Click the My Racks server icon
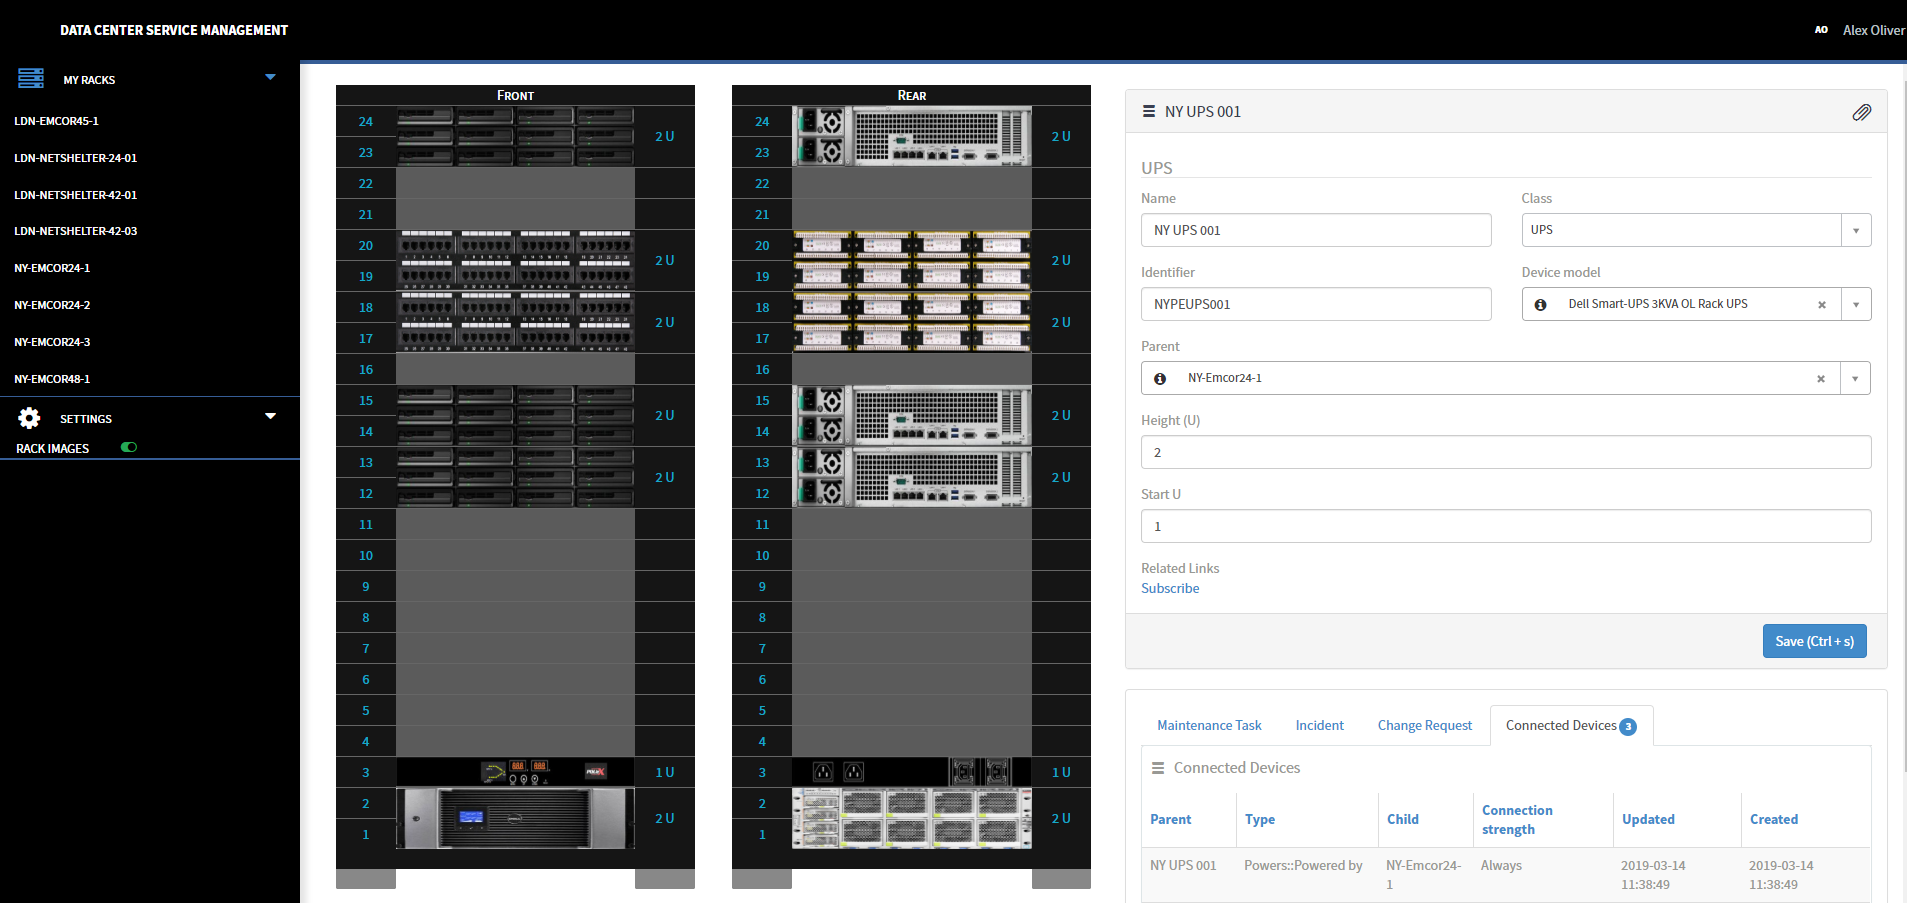 (31, 78)
